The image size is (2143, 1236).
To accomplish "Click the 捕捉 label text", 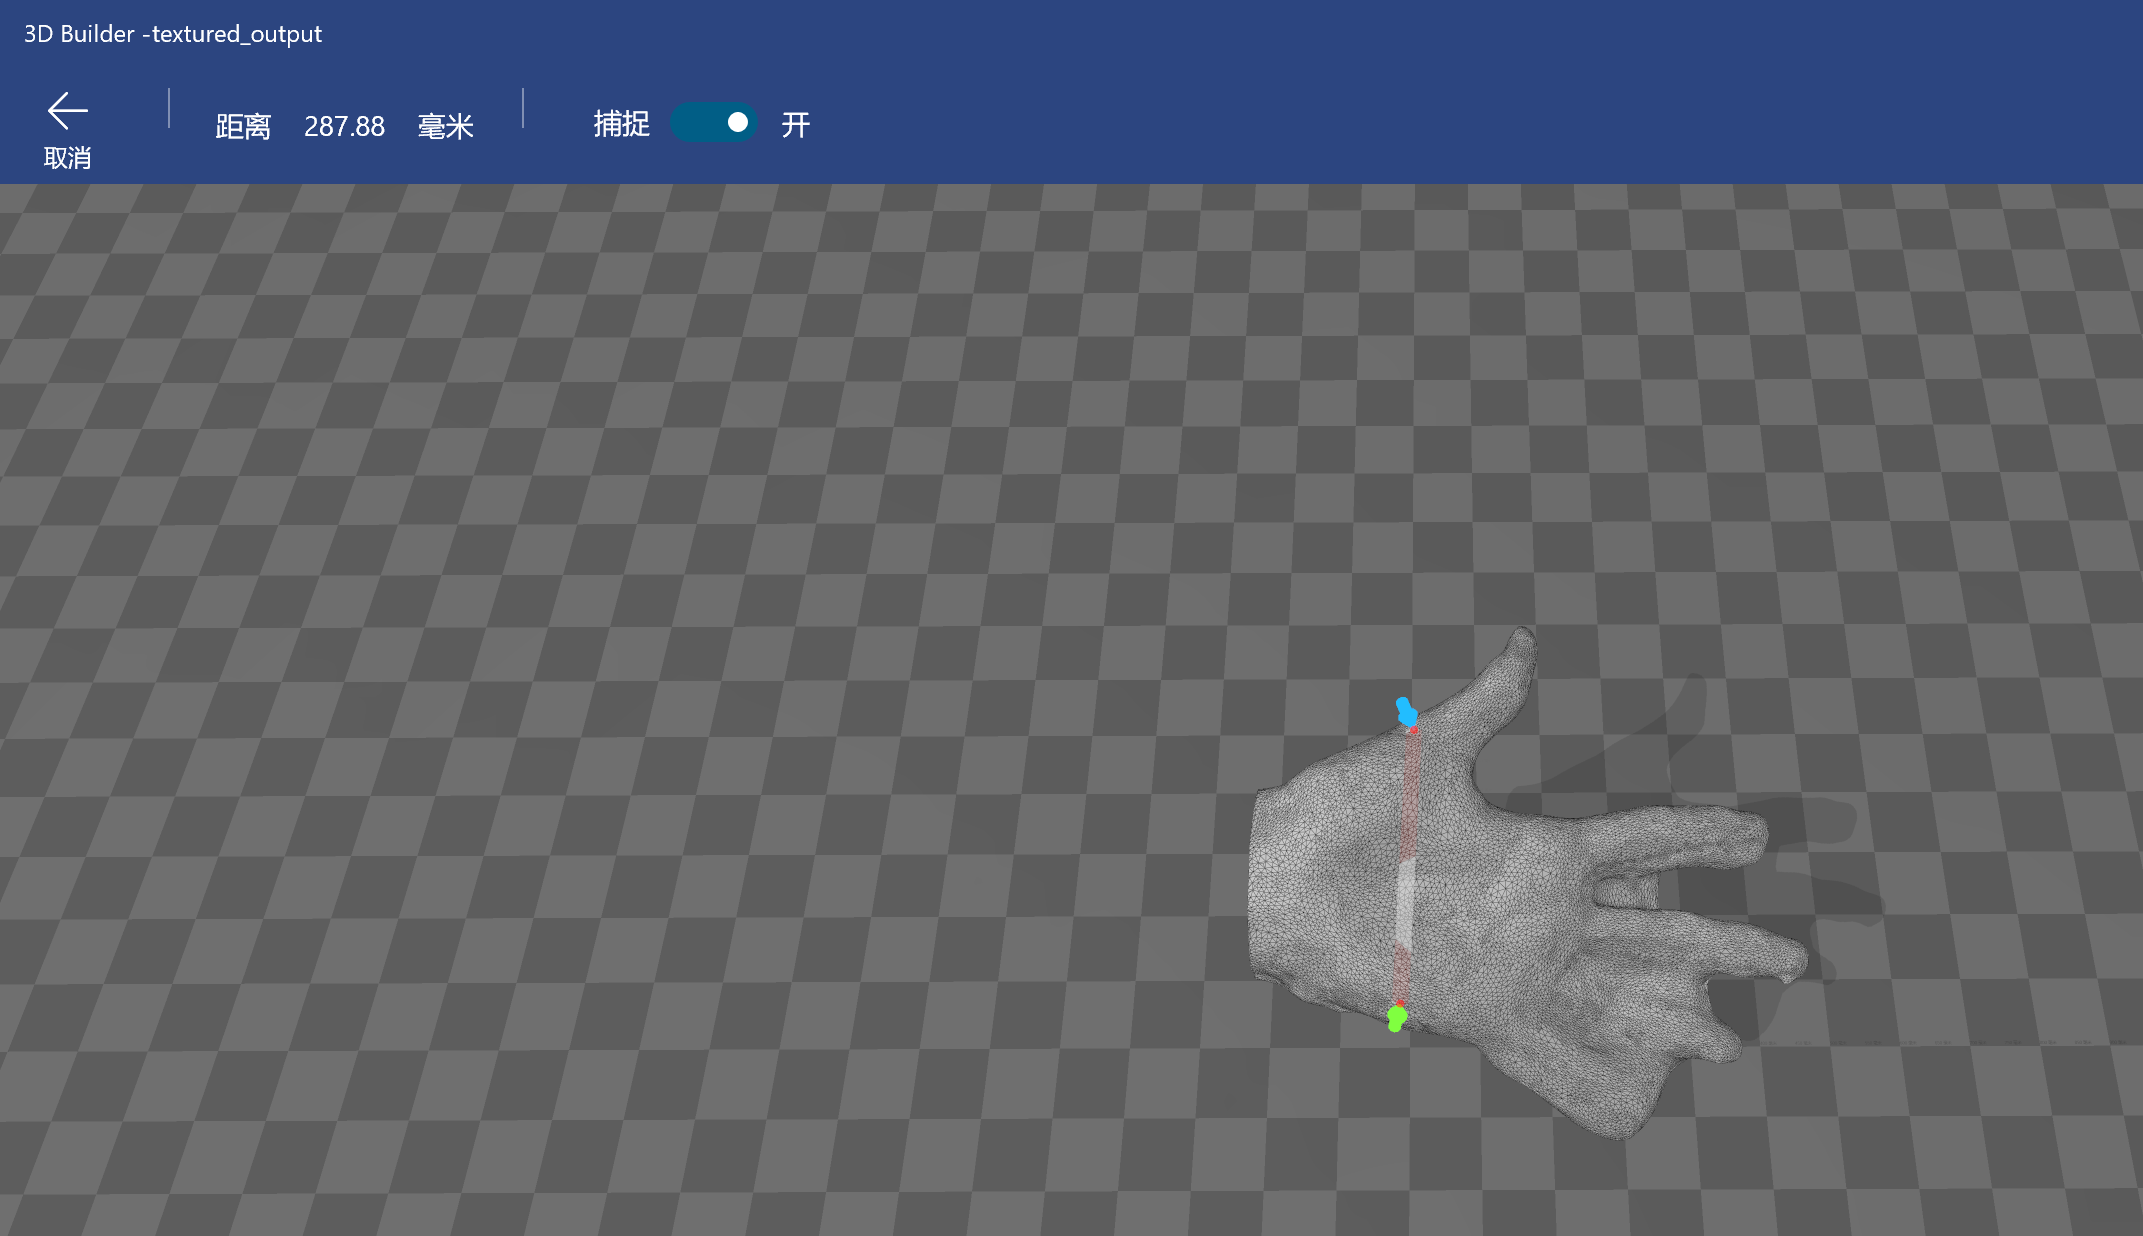I will point(621,124).
